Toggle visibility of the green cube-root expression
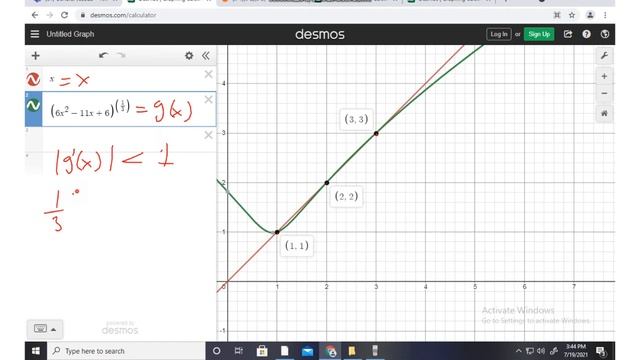 33,106
